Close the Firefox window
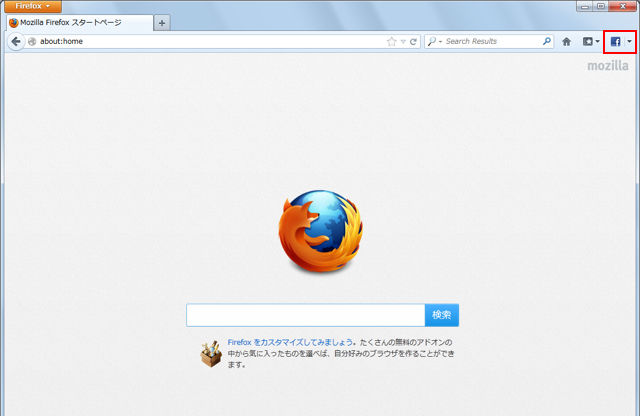 click(x=623, y=6)
